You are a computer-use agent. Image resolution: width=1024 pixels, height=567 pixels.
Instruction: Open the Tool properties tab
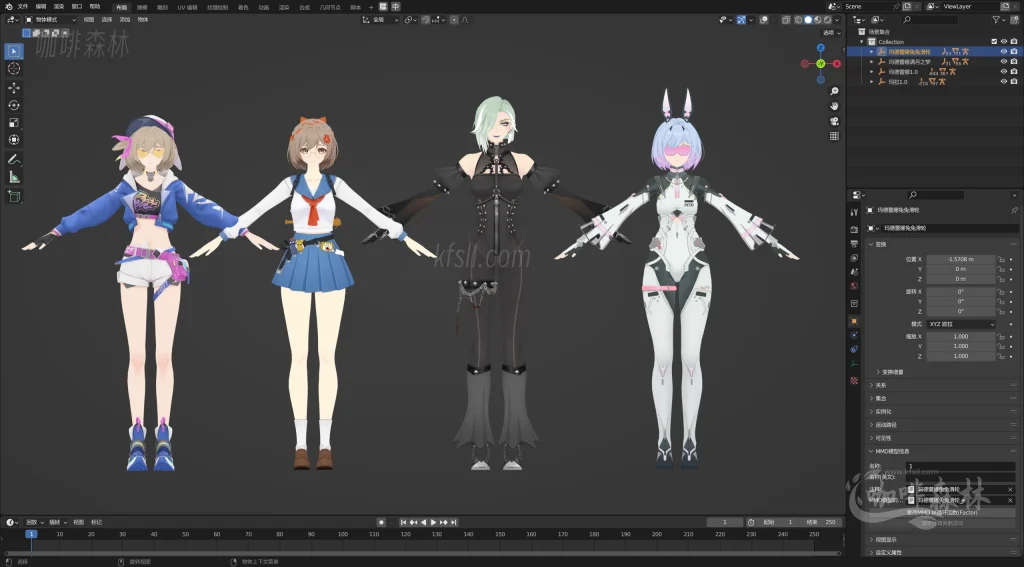tap(854, 212)
